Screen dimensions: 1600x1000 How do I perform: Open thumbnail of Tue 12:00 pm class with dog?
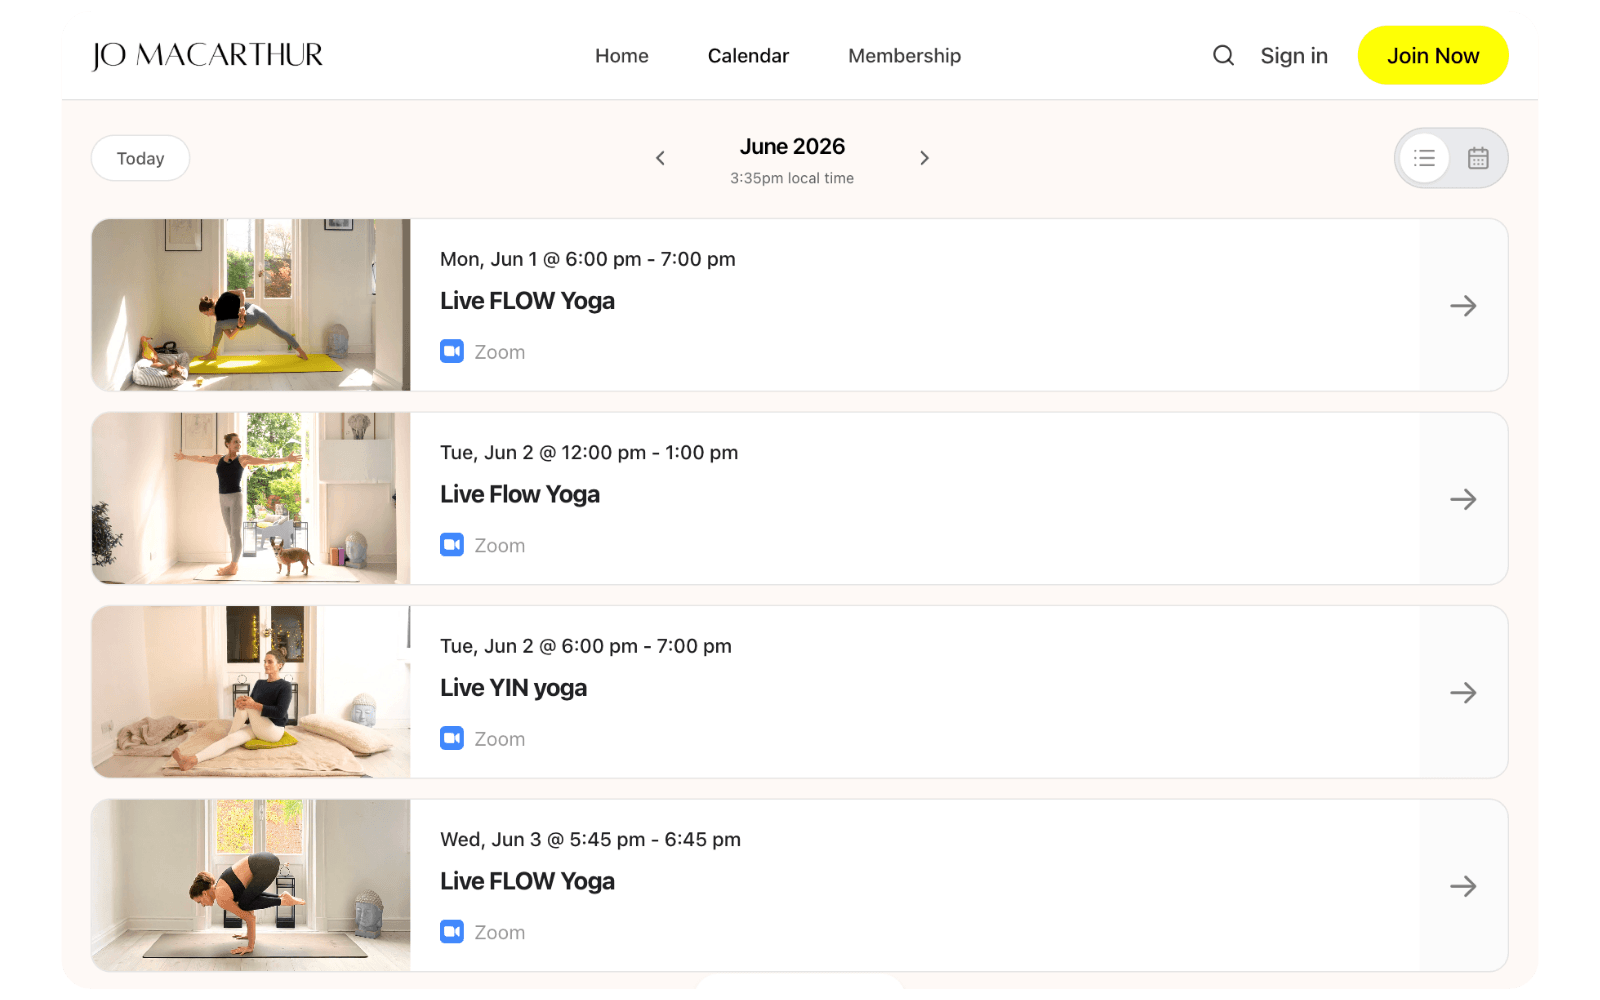tap(251, 498)
